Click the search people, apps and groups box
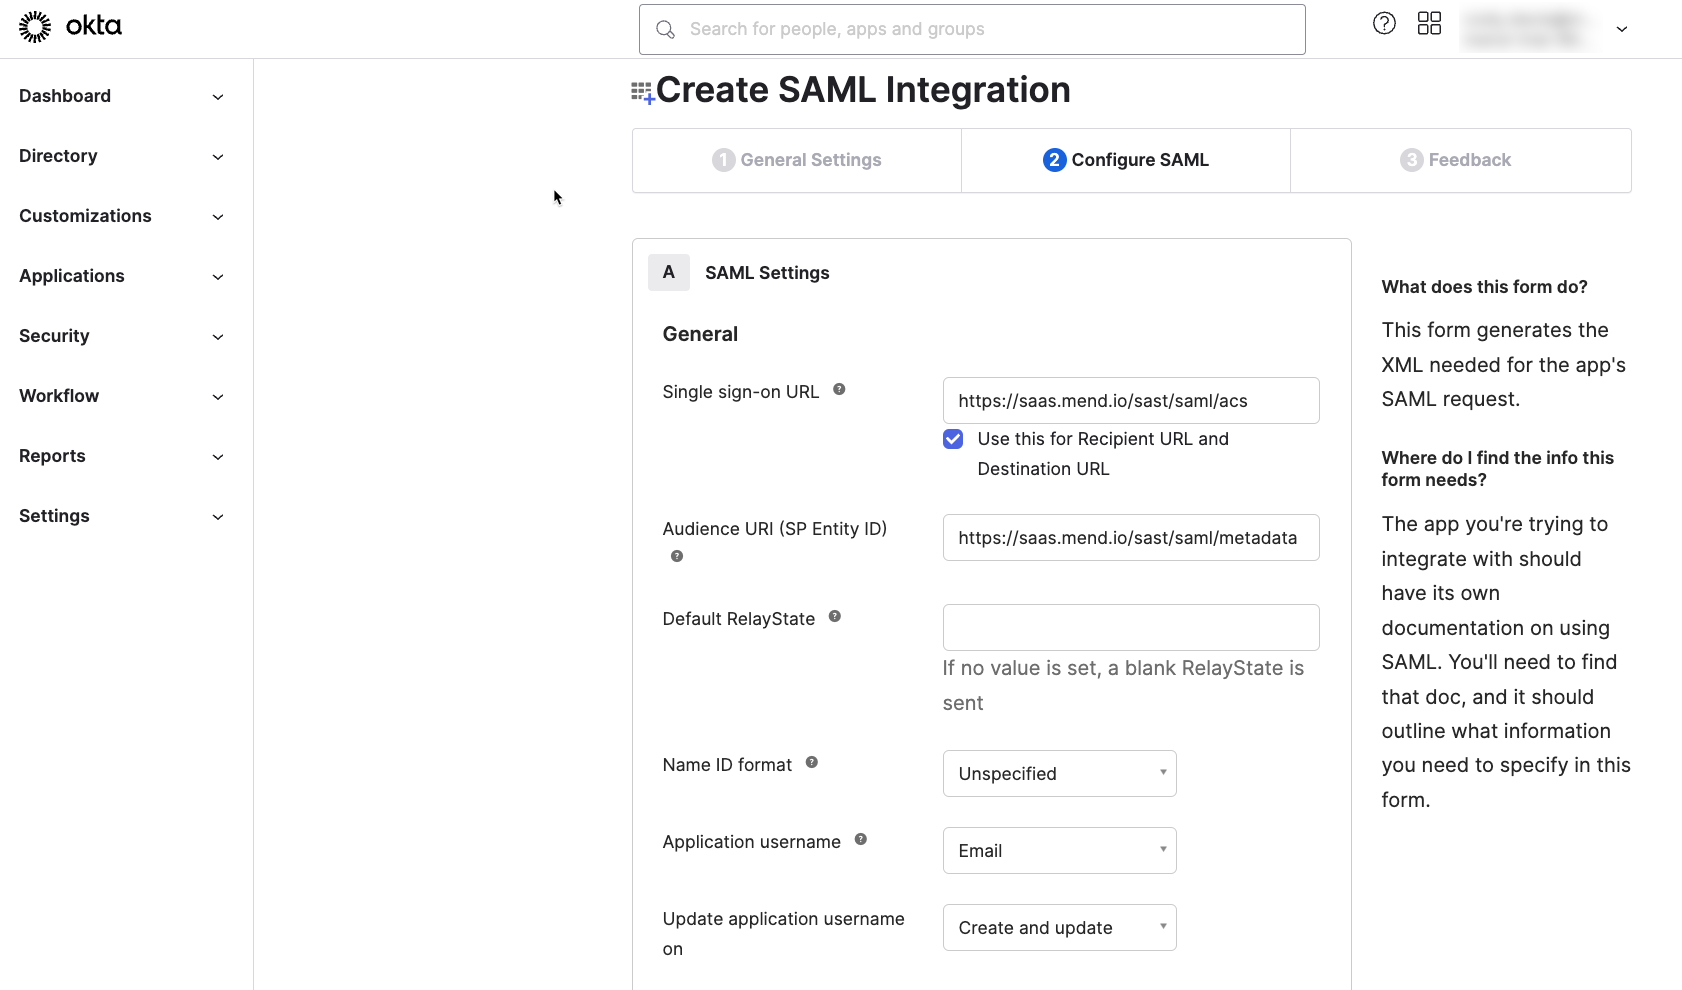 pyautogui.click(x=971, y=29)
